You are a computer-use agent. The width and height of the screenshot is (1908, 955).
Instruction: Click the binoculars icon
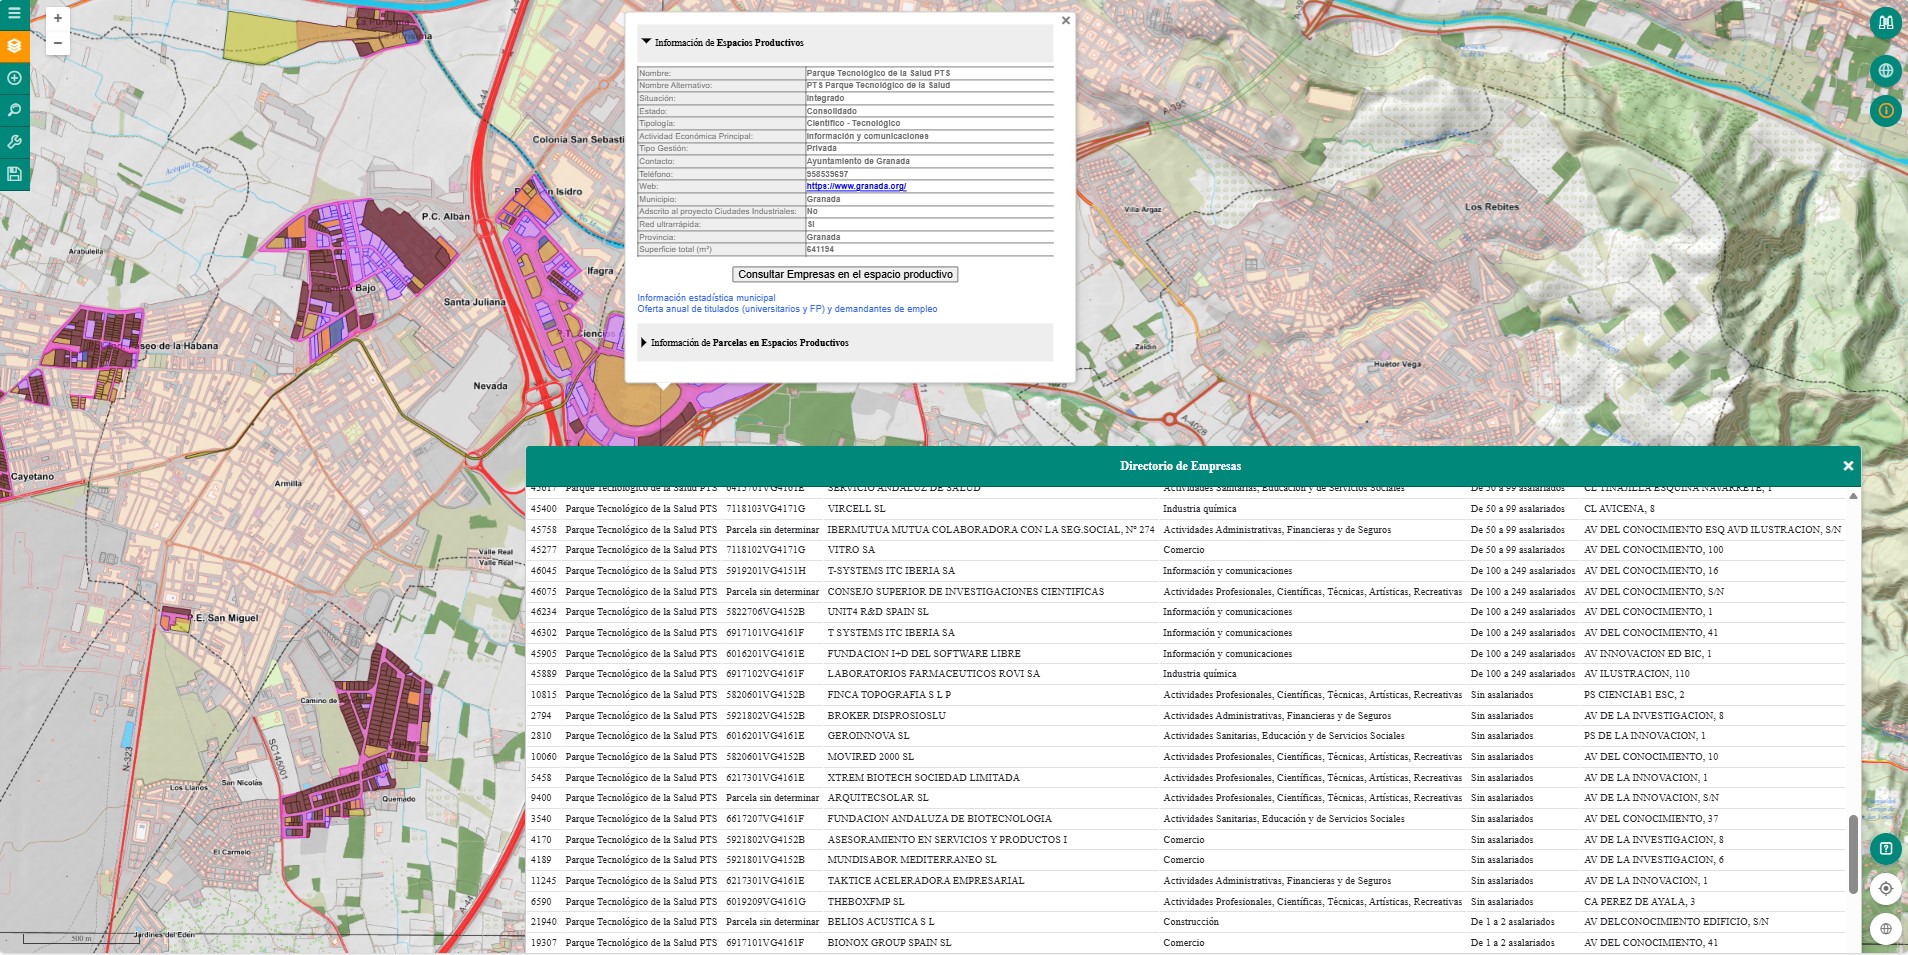[x=1885, y=22]
